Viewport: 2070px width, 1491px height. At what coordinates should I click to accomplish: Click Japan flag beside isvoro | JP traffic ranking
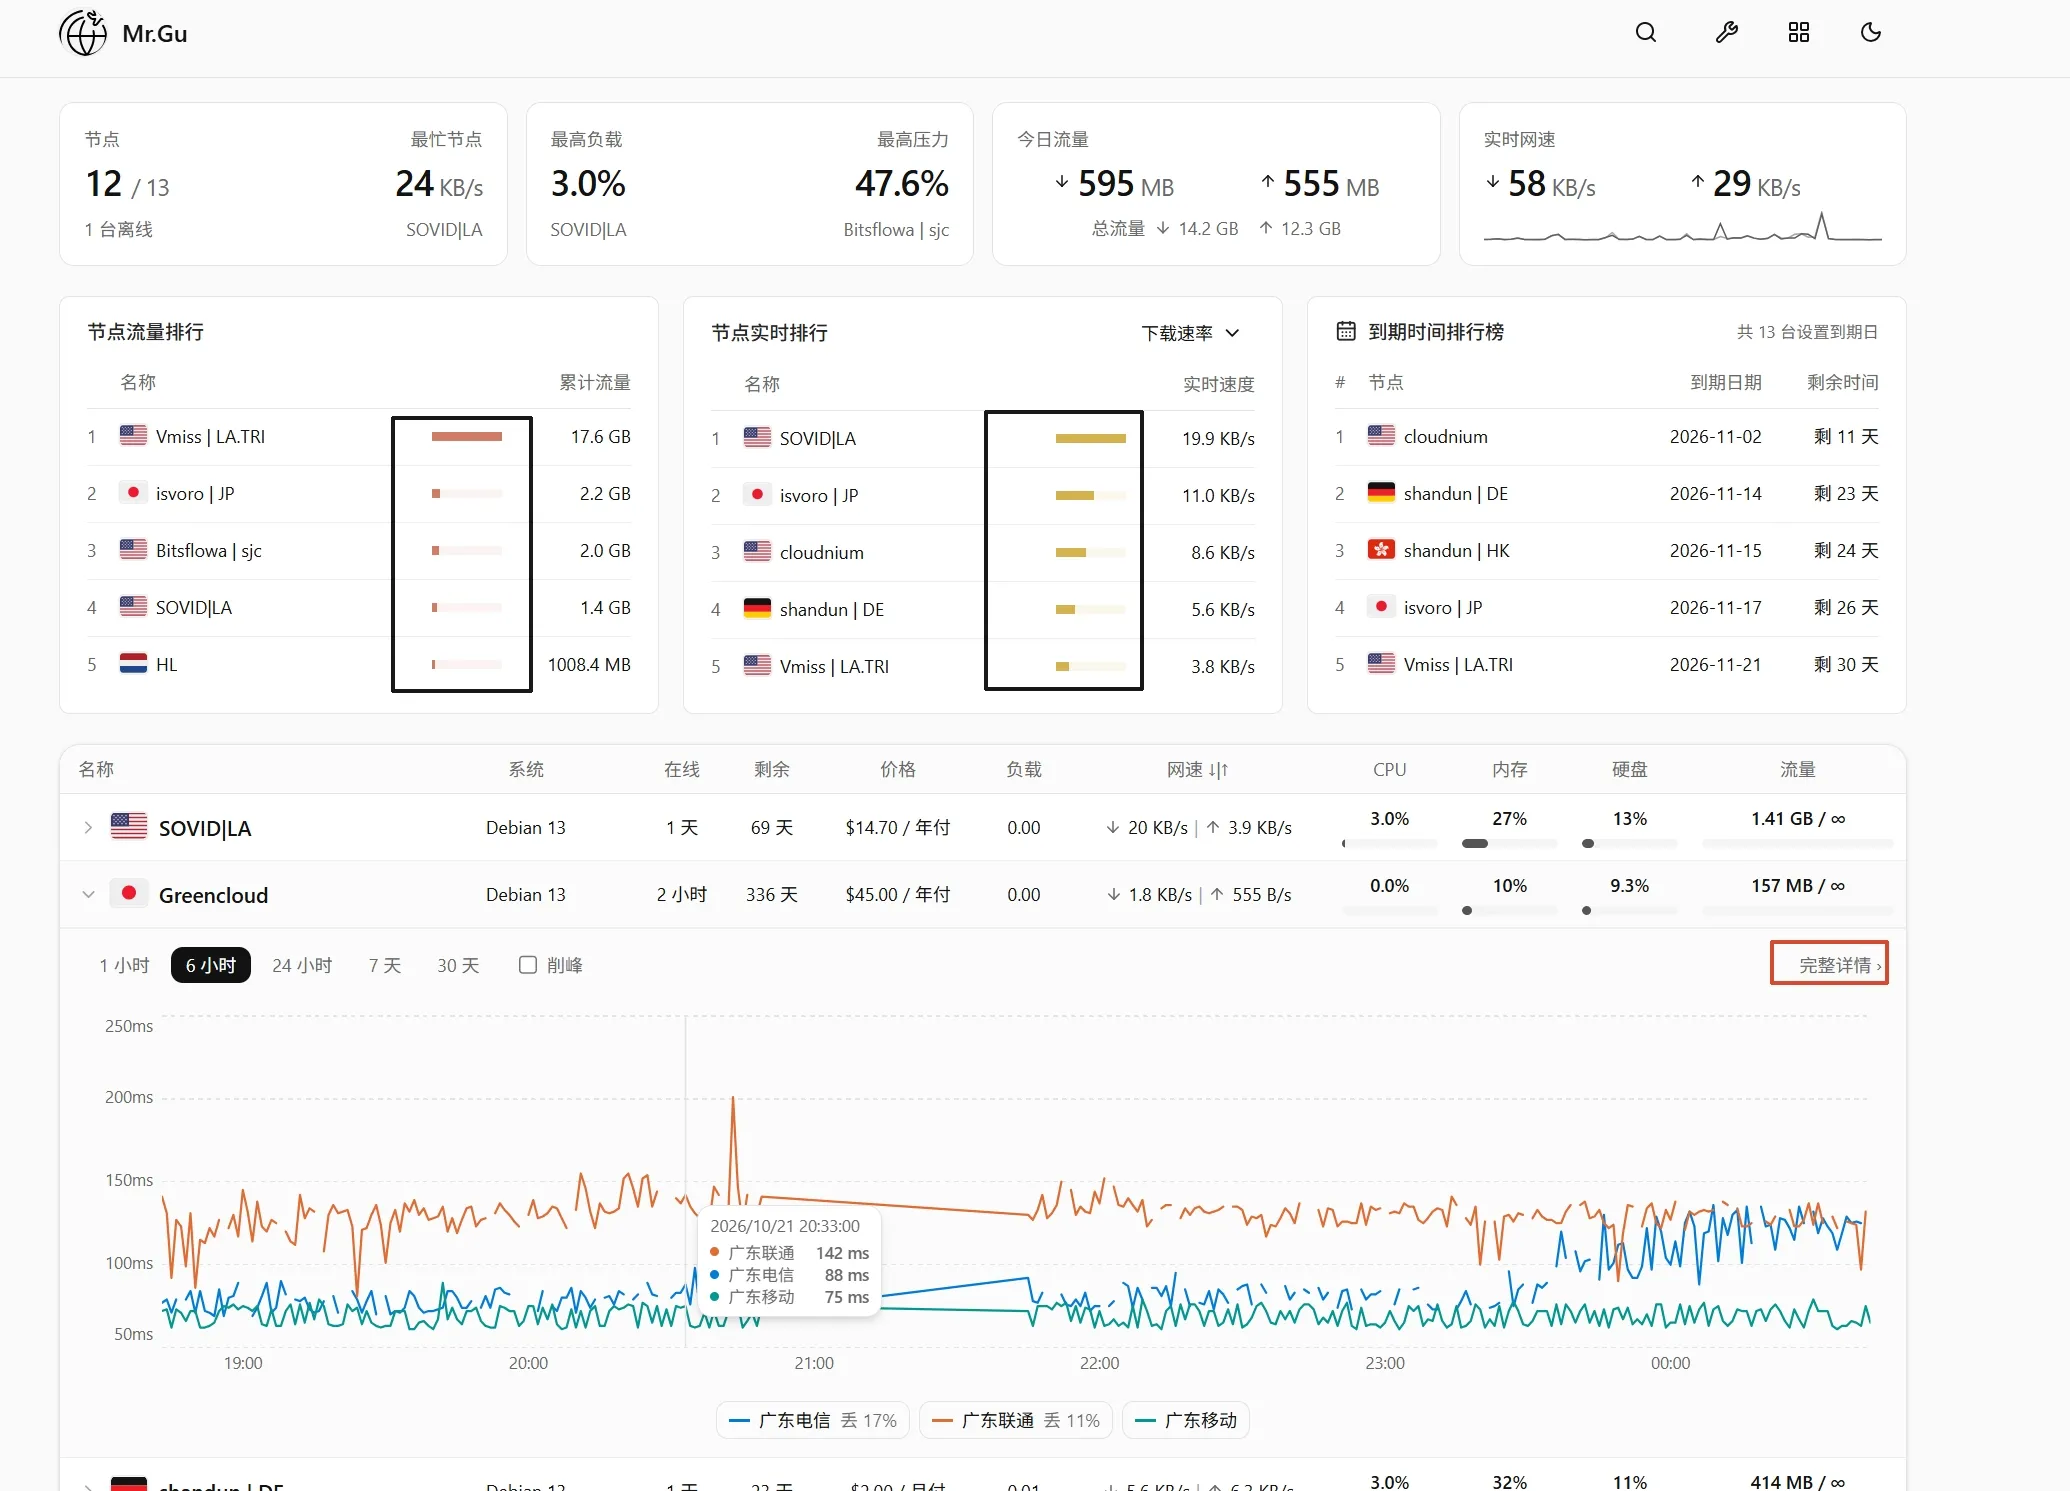pos(133,493)
